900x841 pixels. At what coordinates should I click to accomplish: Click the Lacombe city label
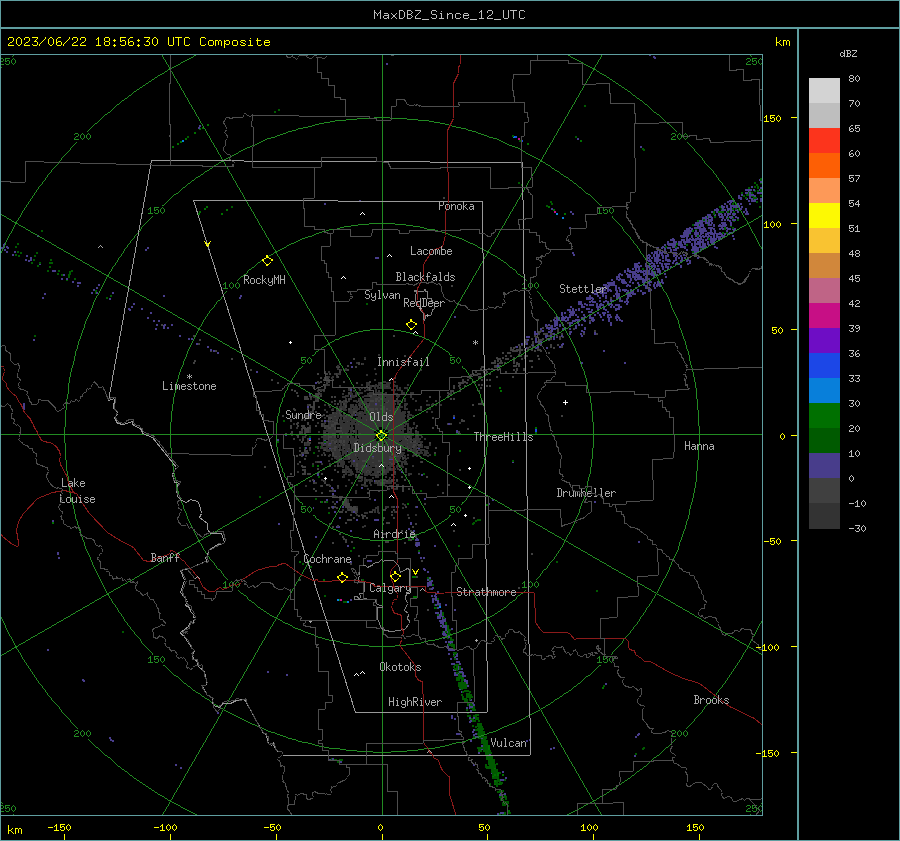(431, 251)
